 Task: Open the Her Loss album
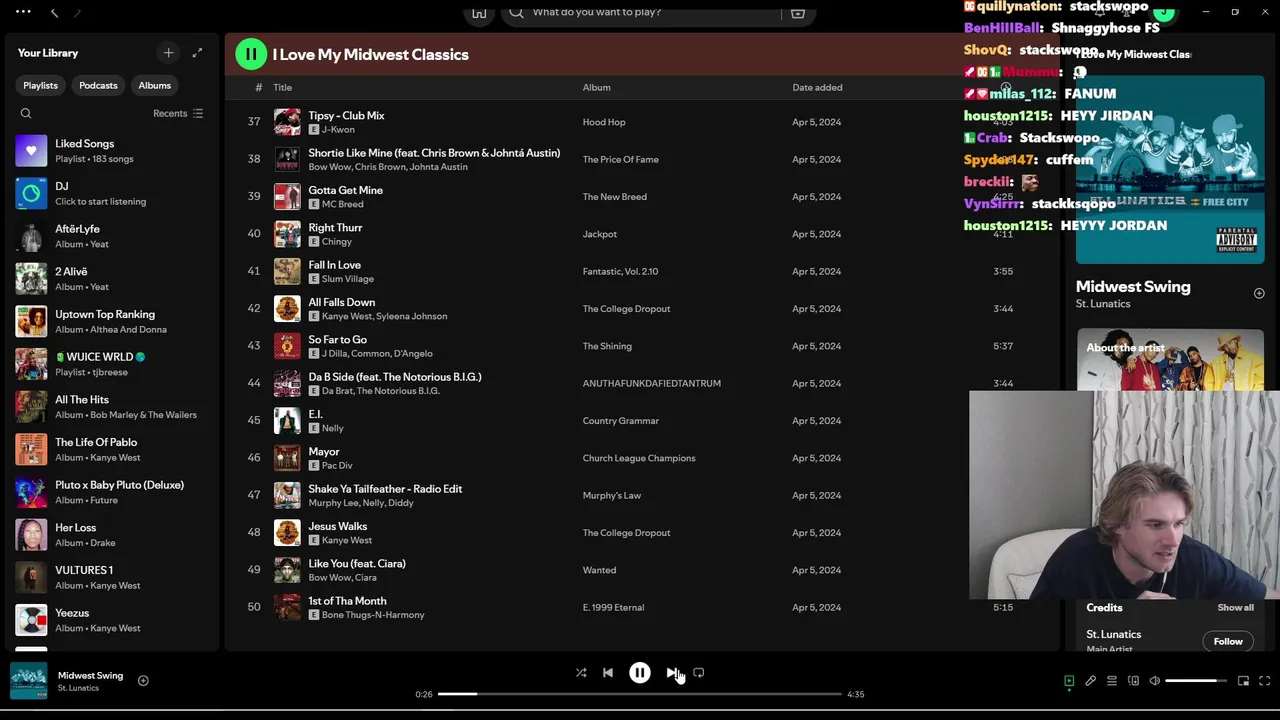click(110, 535)
